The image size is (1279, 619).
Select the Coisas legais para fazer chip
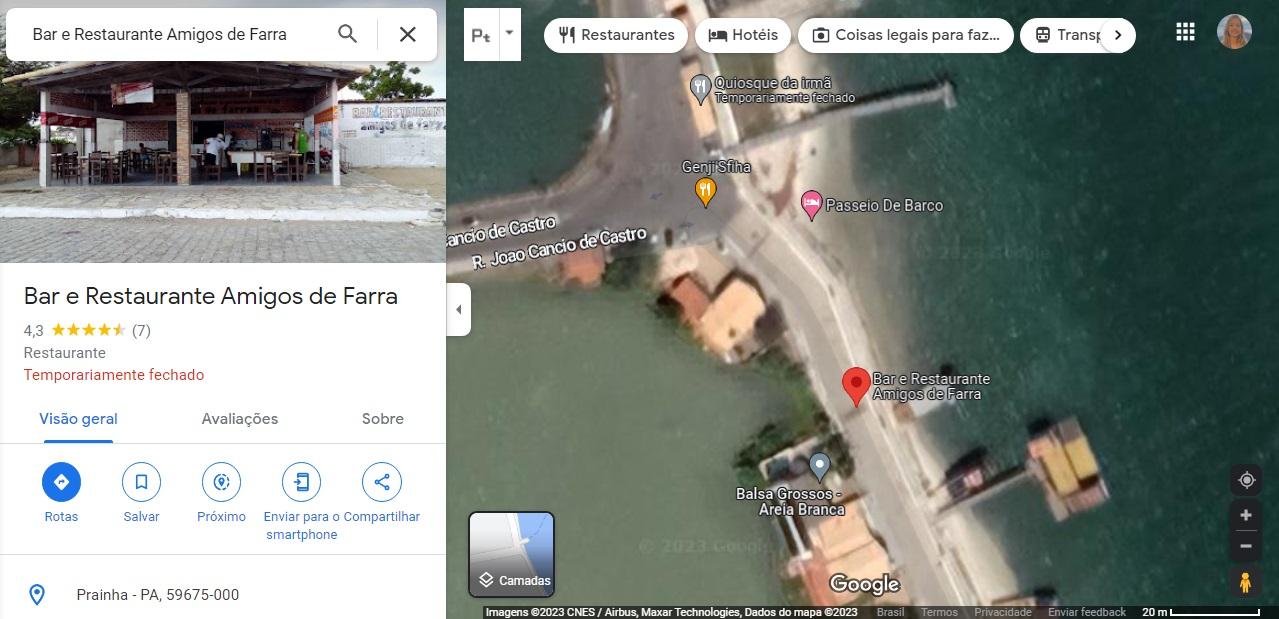tap(906, 35)
